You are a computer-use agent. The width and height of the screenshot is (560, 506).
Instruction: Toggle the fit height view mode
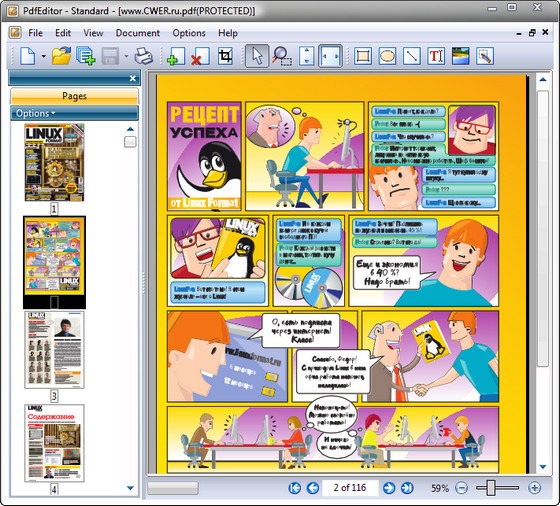(306, 56)
